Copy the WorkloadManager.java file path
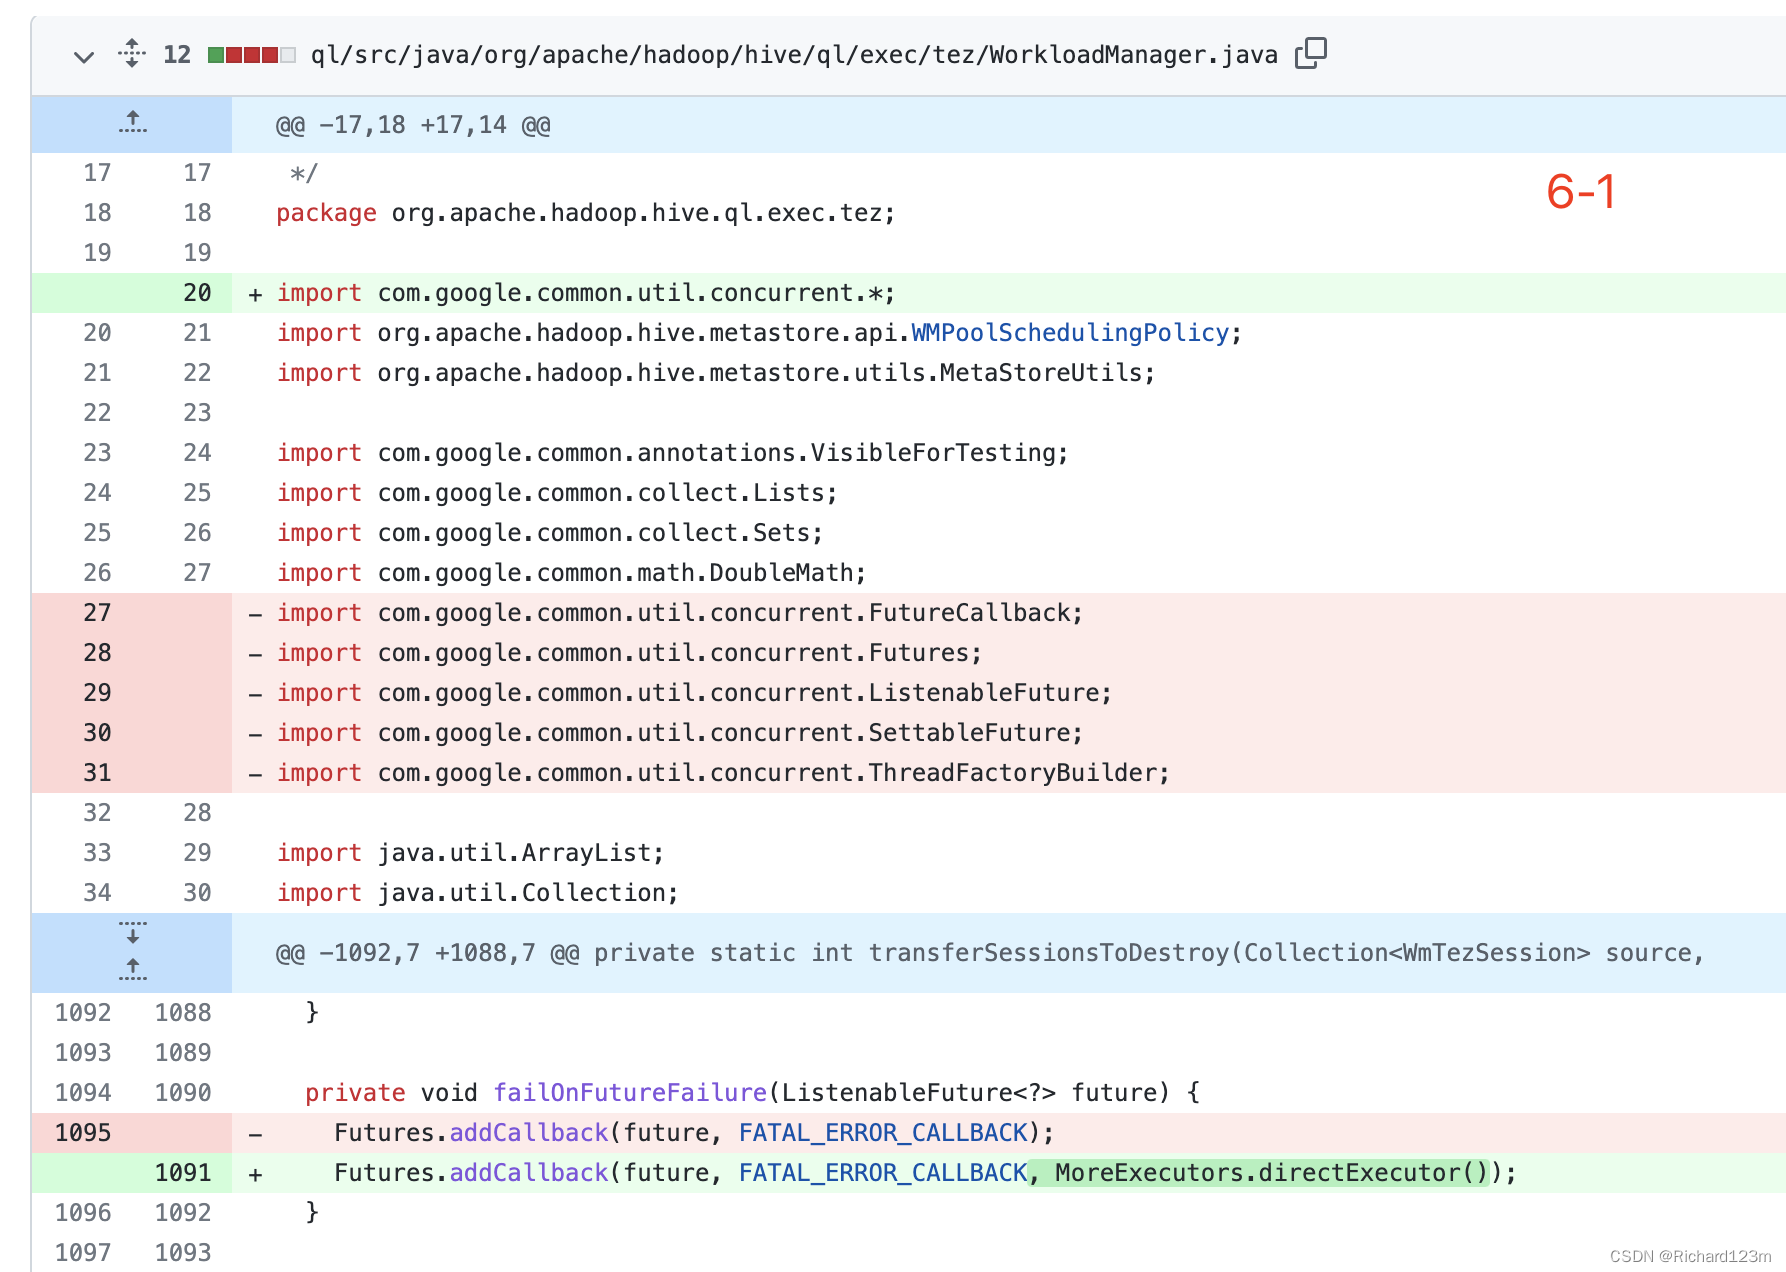1786x1272 pixels. [x=1310, y=53]
